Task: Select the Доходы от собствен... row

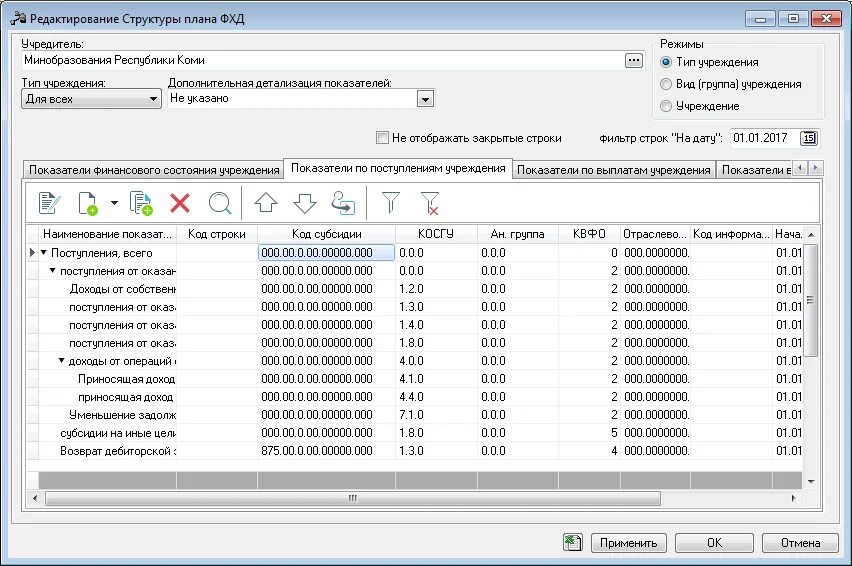Action: tap(415, 288)
